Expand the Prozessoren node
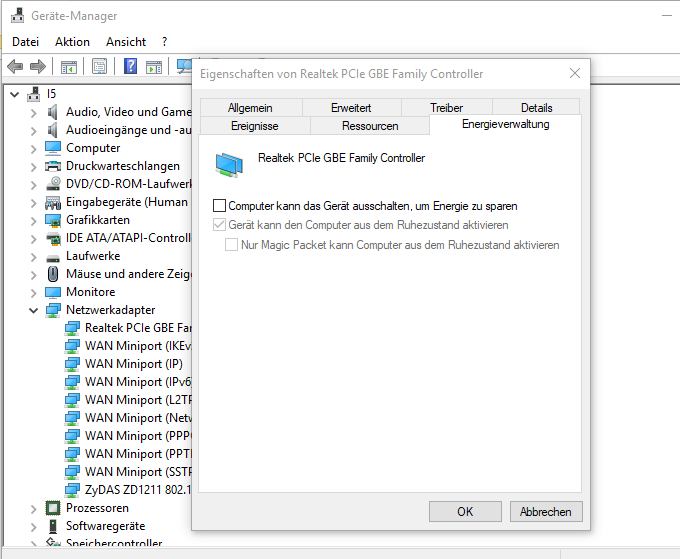680x559 pixels. coord(33,509)
